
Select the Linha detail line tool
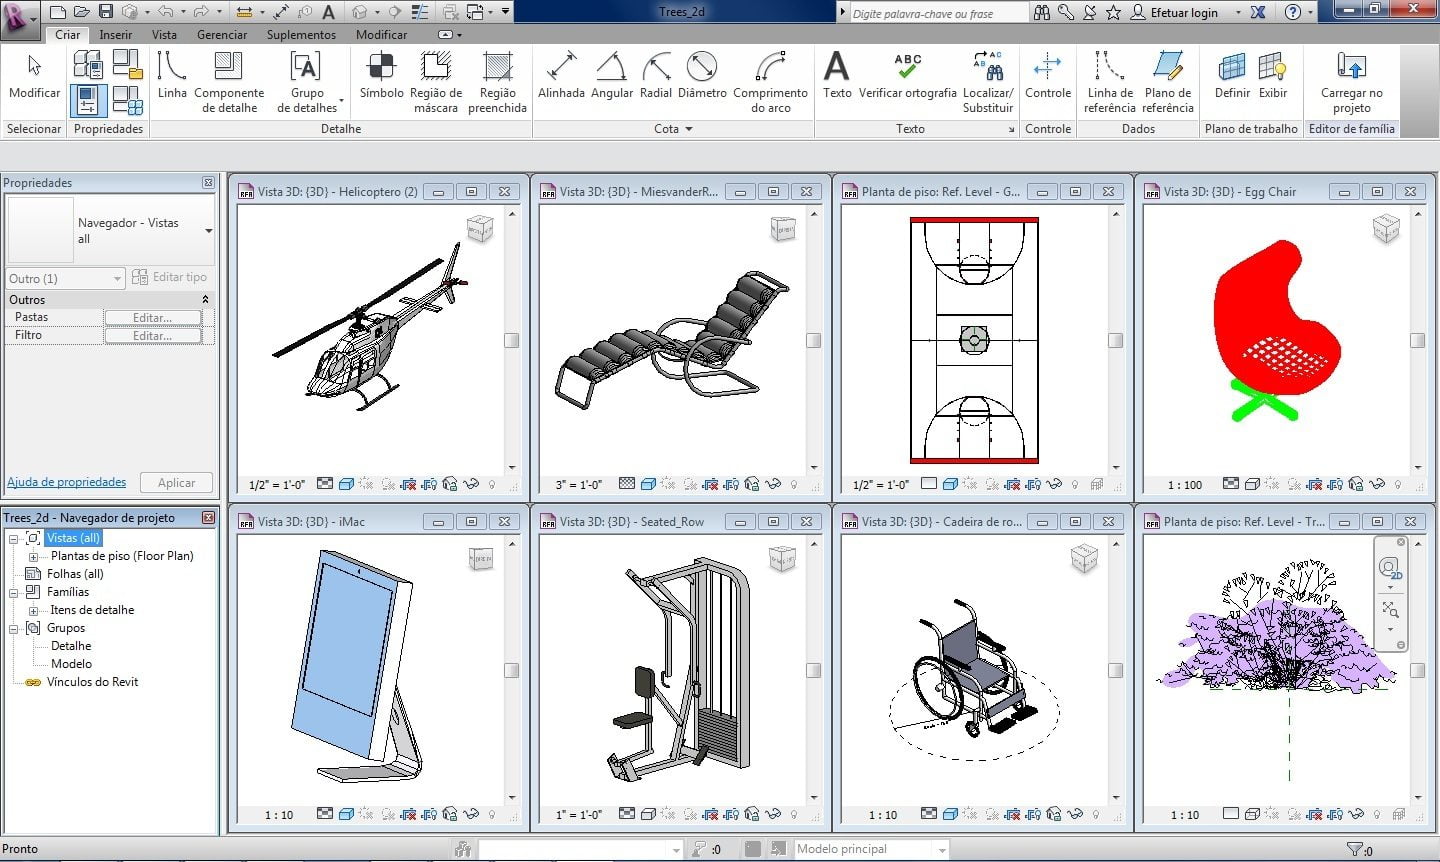point(172,77)
